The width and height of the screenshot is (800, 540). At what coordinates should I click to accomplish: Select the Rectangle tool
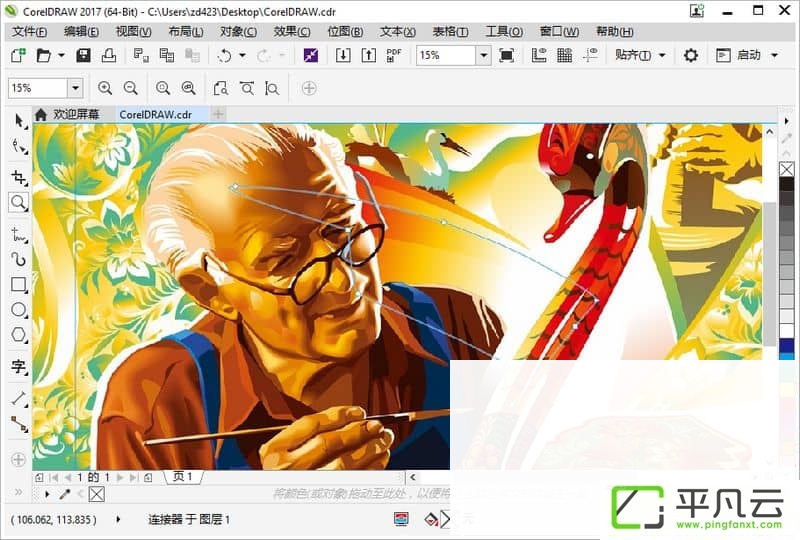tap(19, 284)
